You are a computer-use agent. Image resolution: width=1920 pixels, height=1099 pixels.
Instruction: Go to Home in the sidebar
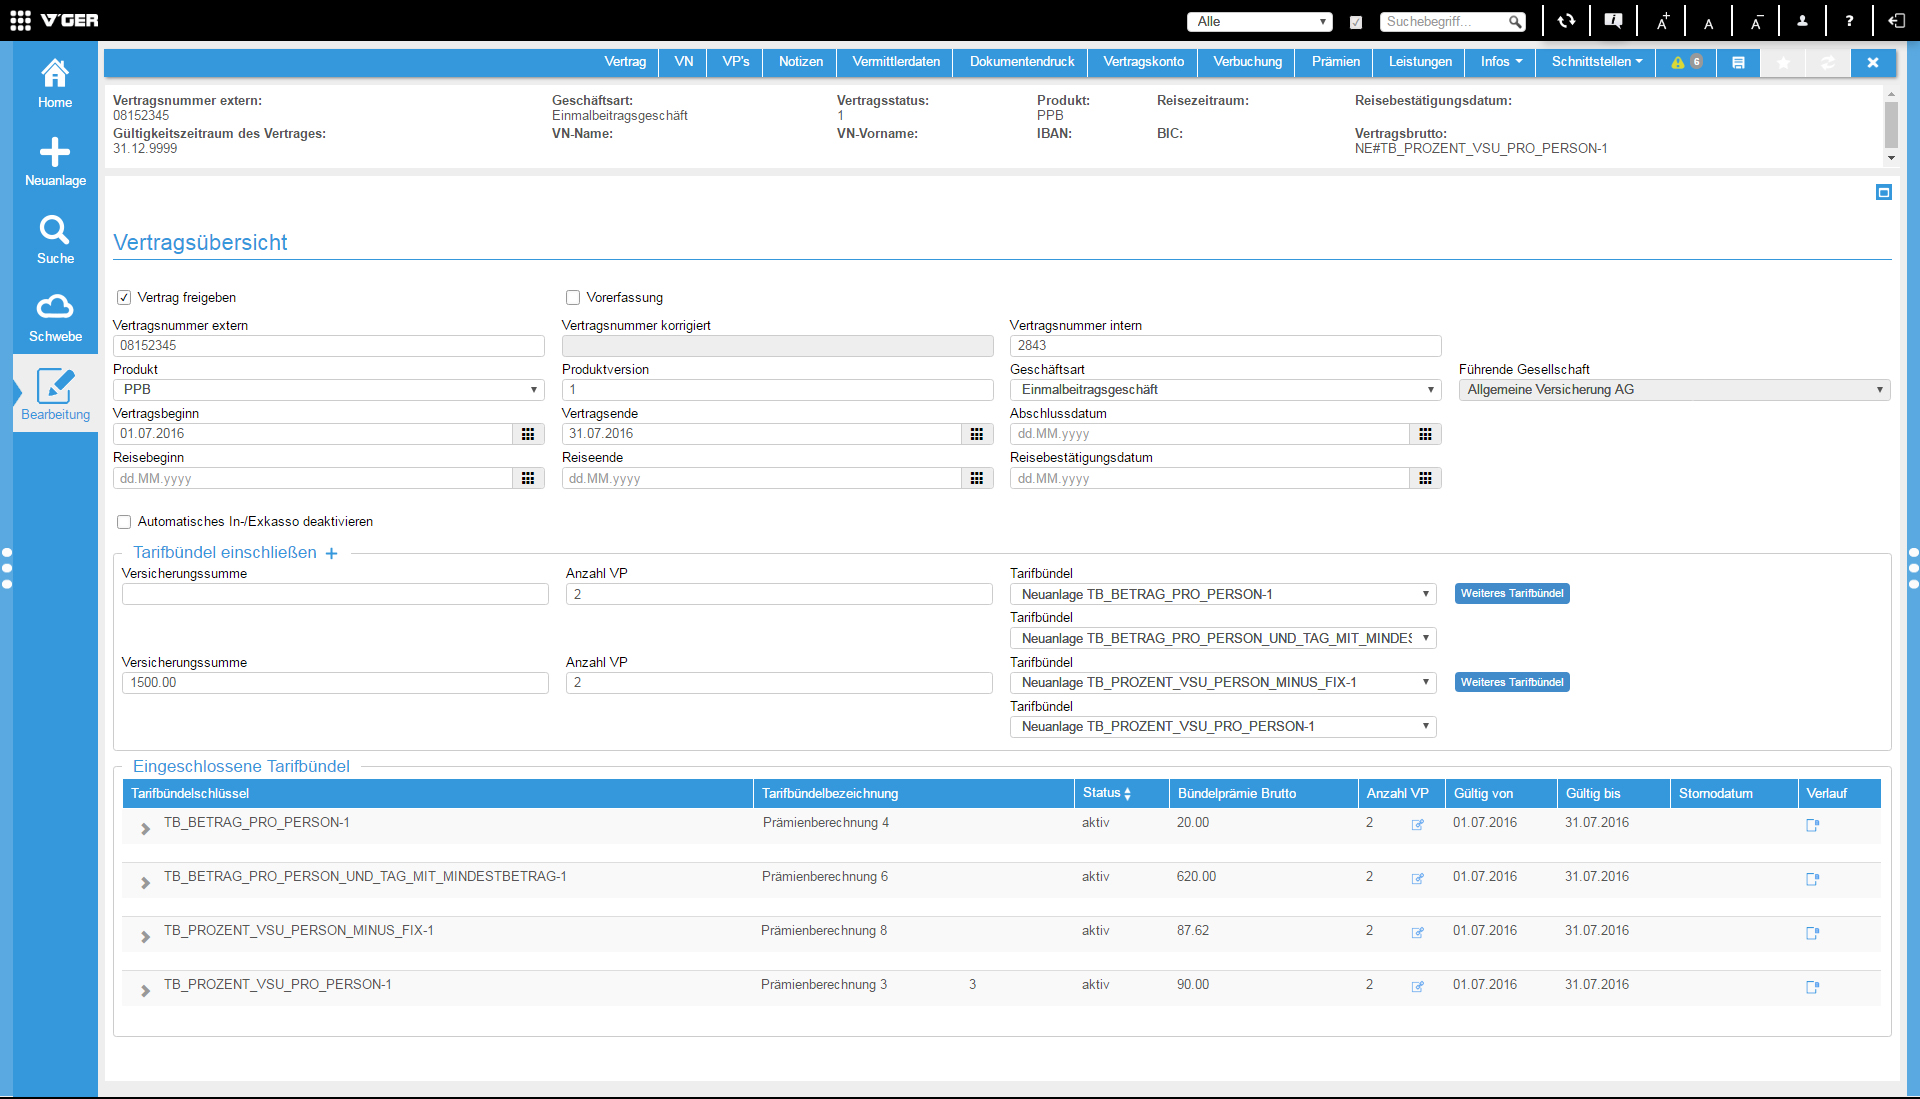[55, 84]
